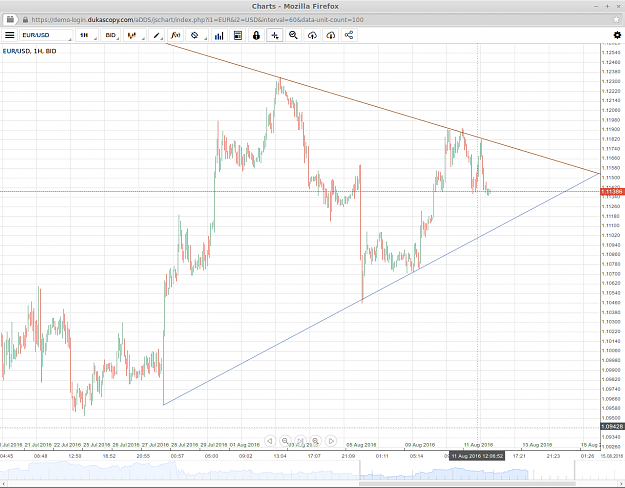This screenshot has width=625, height=488.
Task: Open the f(x) indicators menu
Action: click(175, 35)
